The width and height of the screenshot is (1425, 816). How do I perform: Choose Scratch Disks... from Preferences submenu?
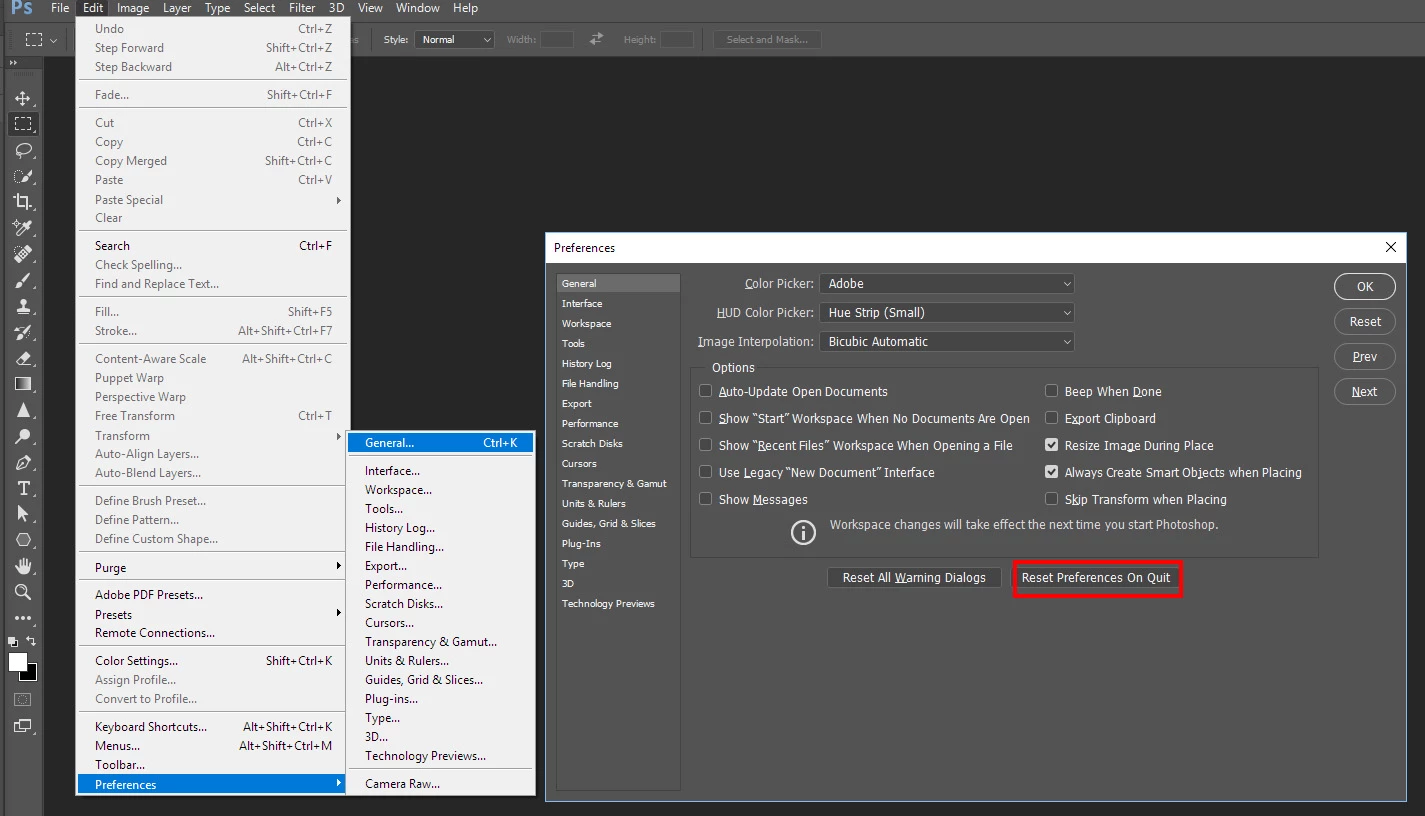click(x=441, y=604)
